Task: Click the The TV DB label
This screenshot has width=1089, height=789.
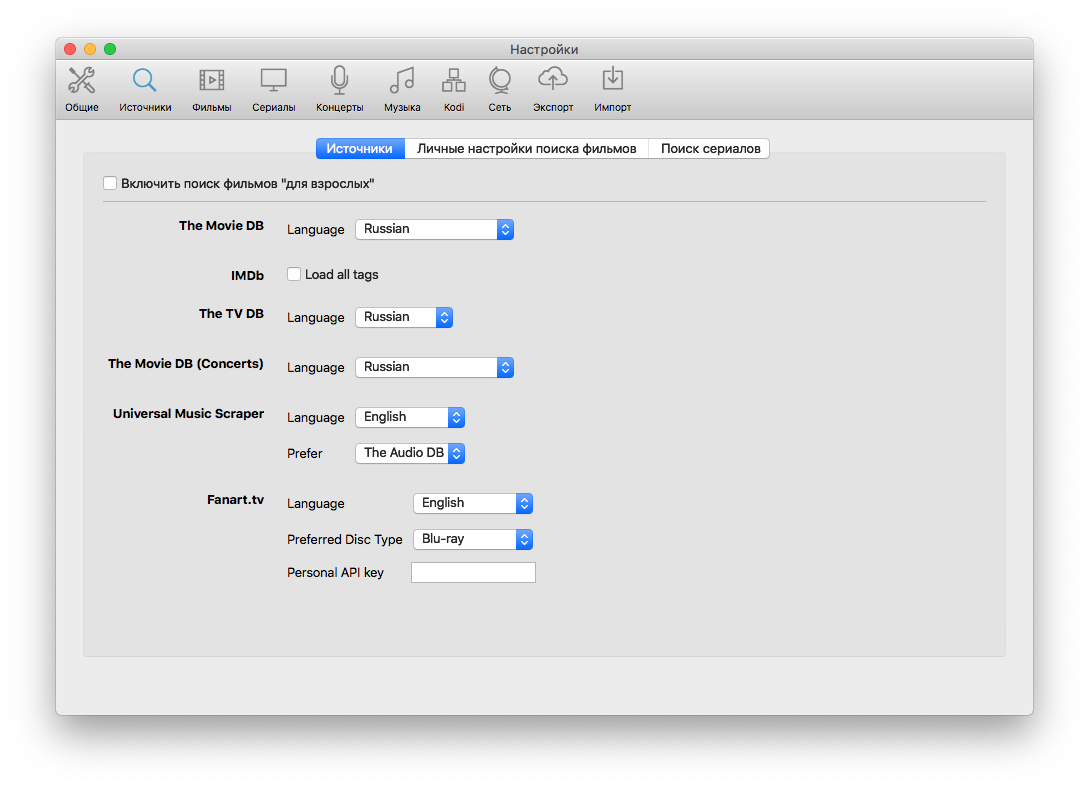Action: 231,313
